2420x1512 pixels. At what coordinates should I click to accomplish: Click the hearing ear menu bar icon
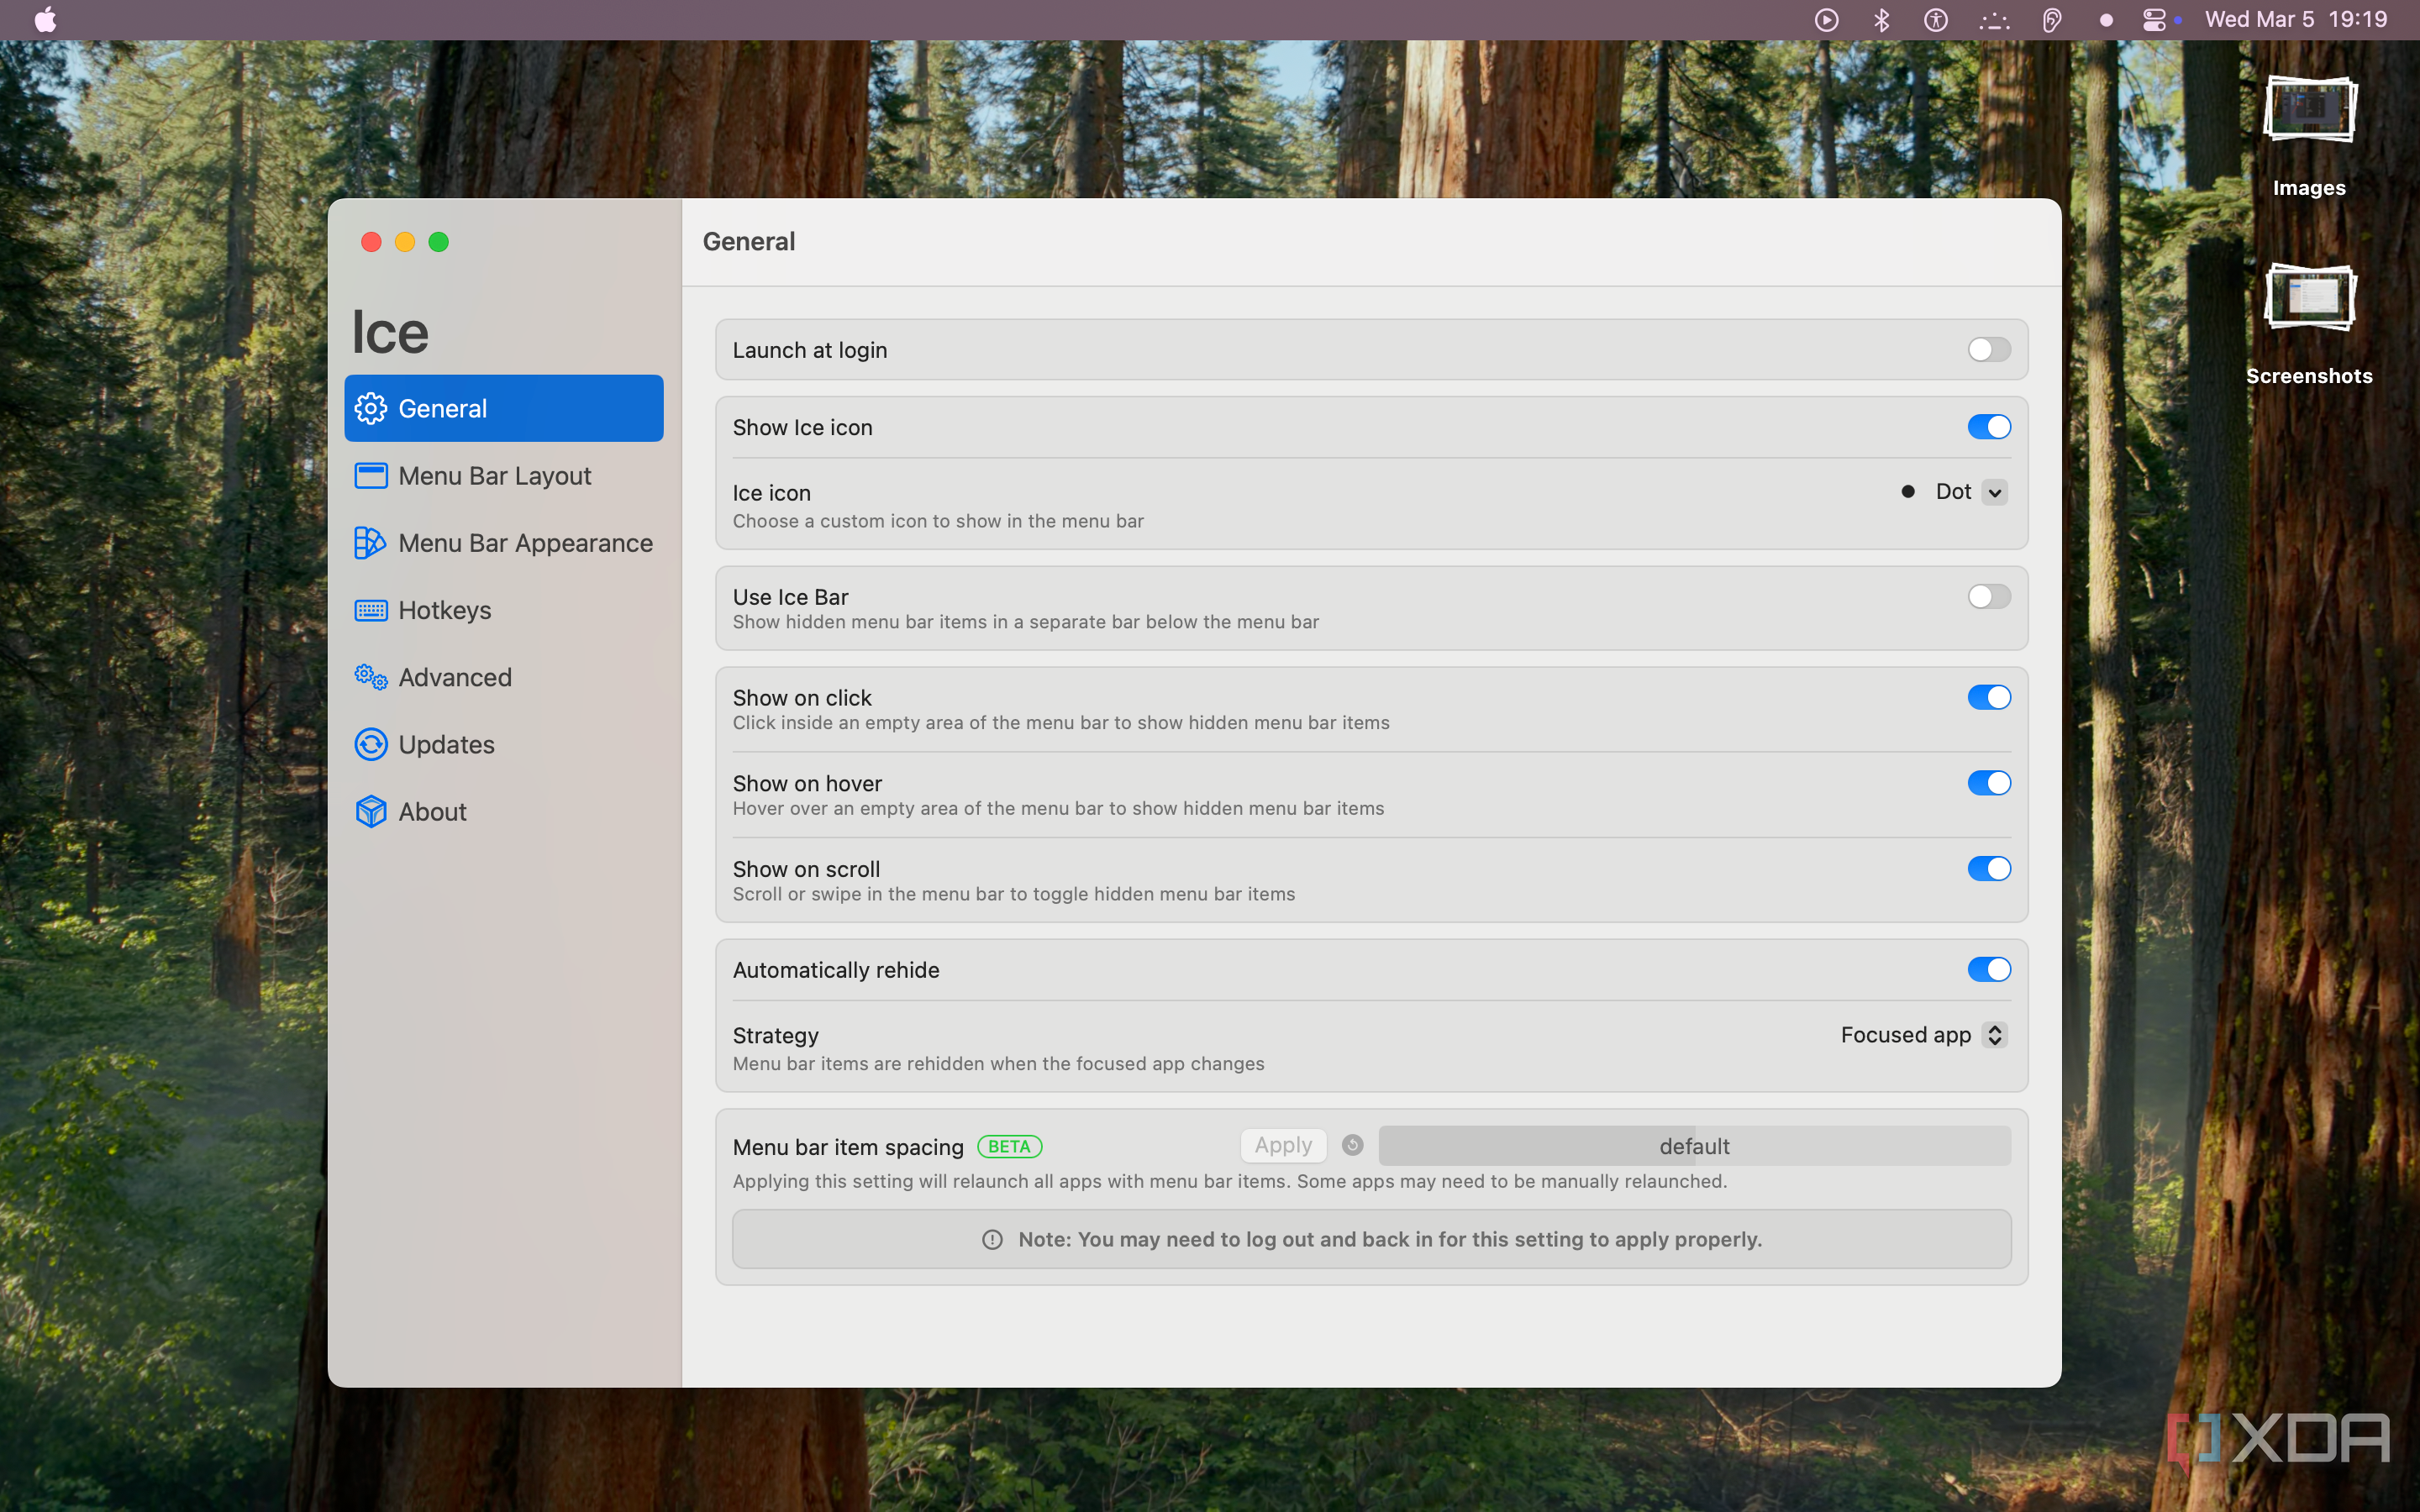pos(2051,20)
